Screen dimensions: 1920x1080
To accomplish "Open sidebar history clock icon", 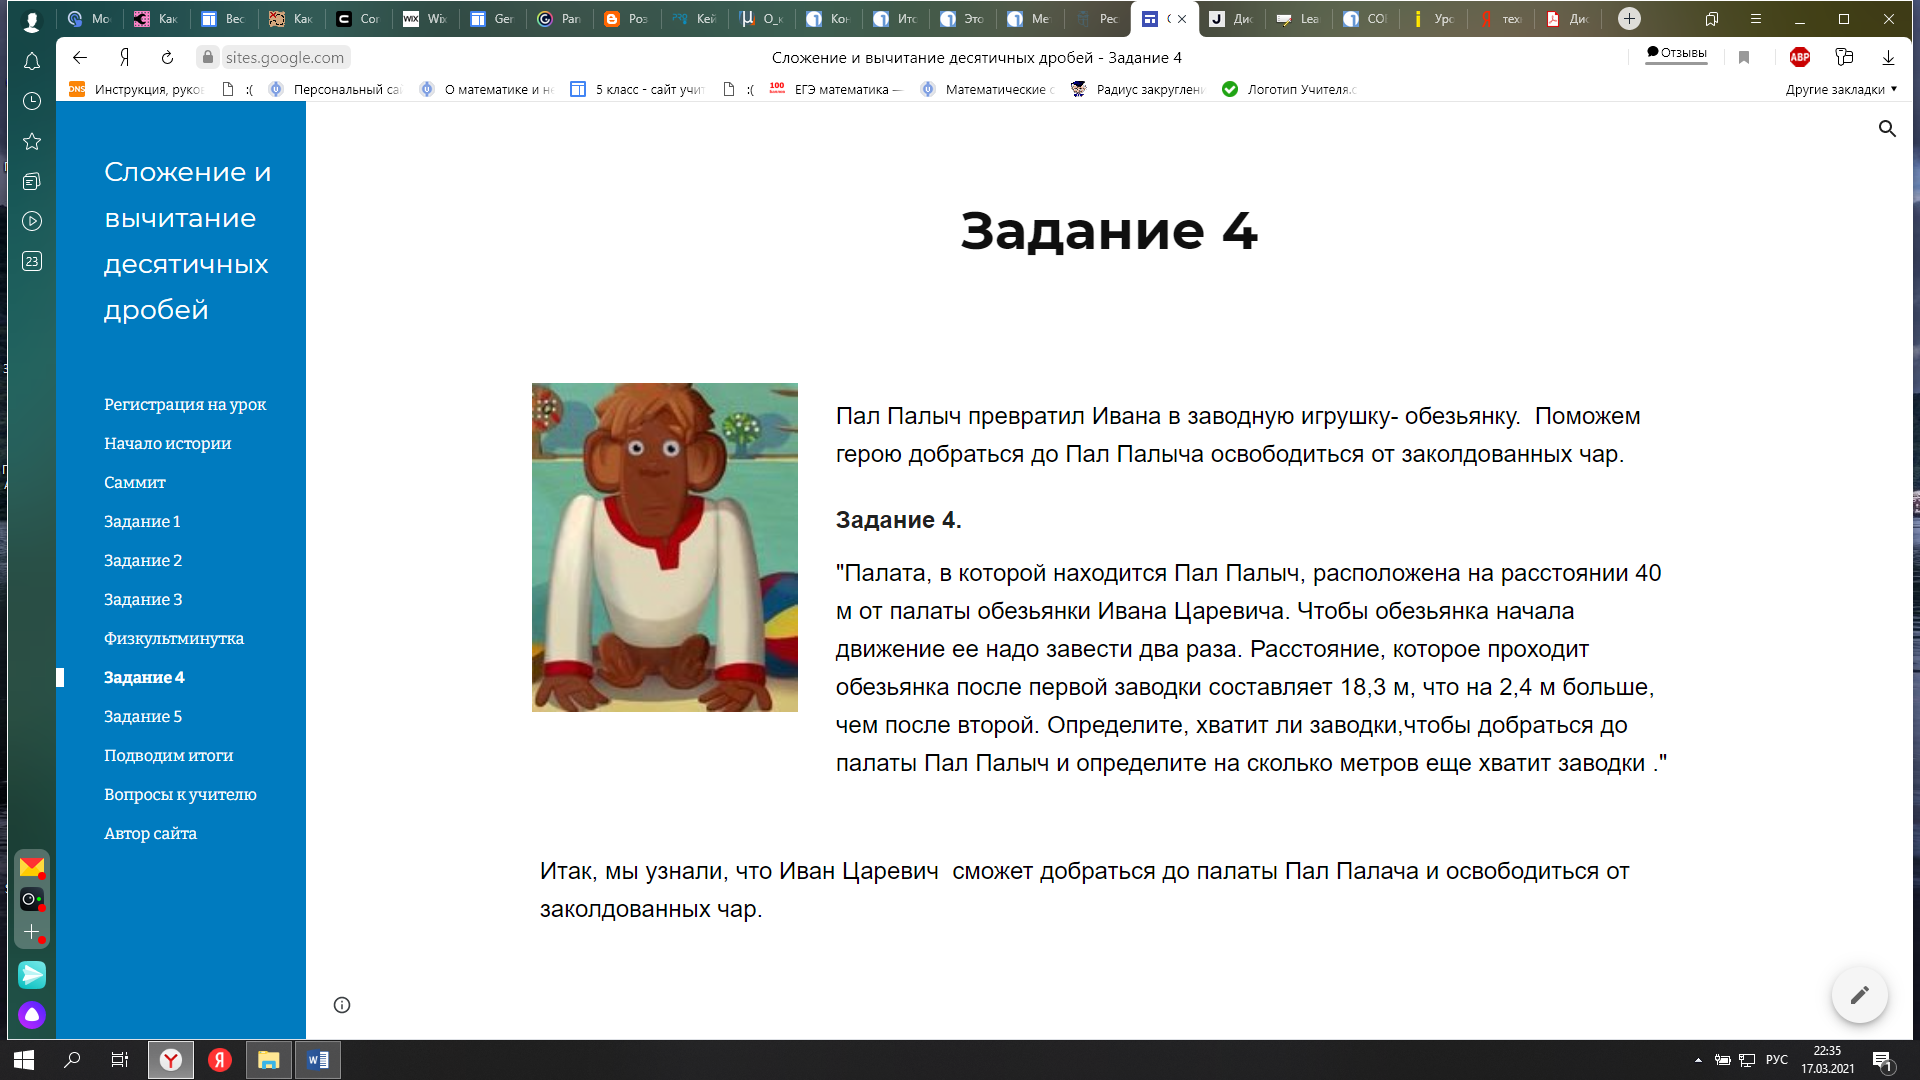I will pos(32,101).
